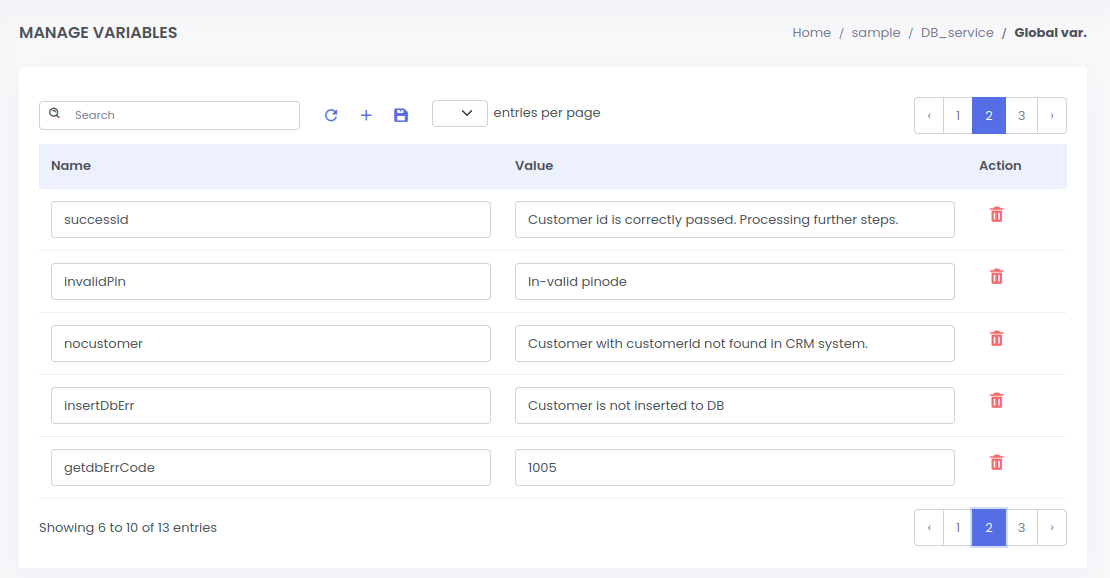This screenshot has height=578, width=1110.
Task: Save variables using the floppy disk icon
Action: click(401, 115)
